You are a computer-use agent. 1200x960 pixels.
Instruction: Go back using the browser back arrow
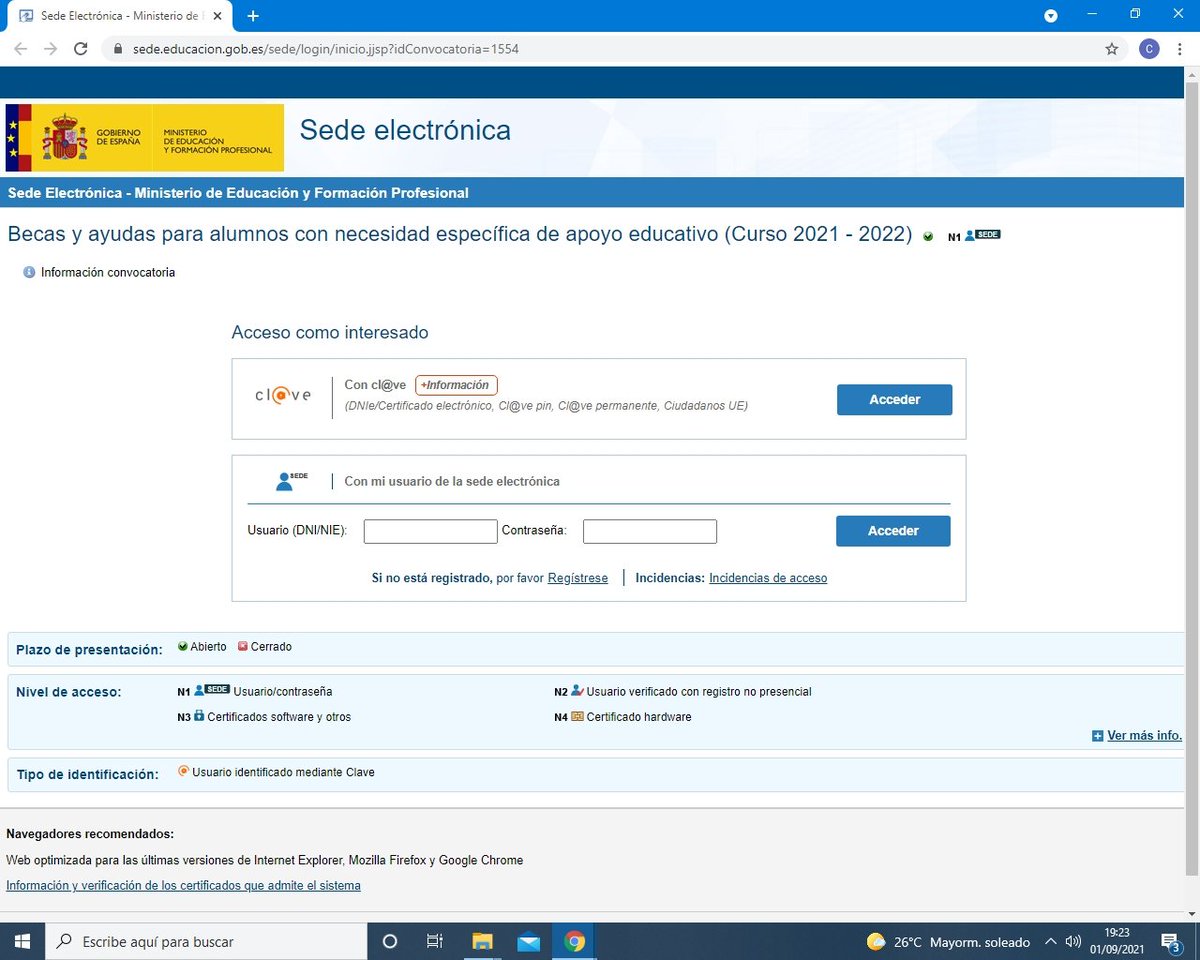click(x=20, y=49)
